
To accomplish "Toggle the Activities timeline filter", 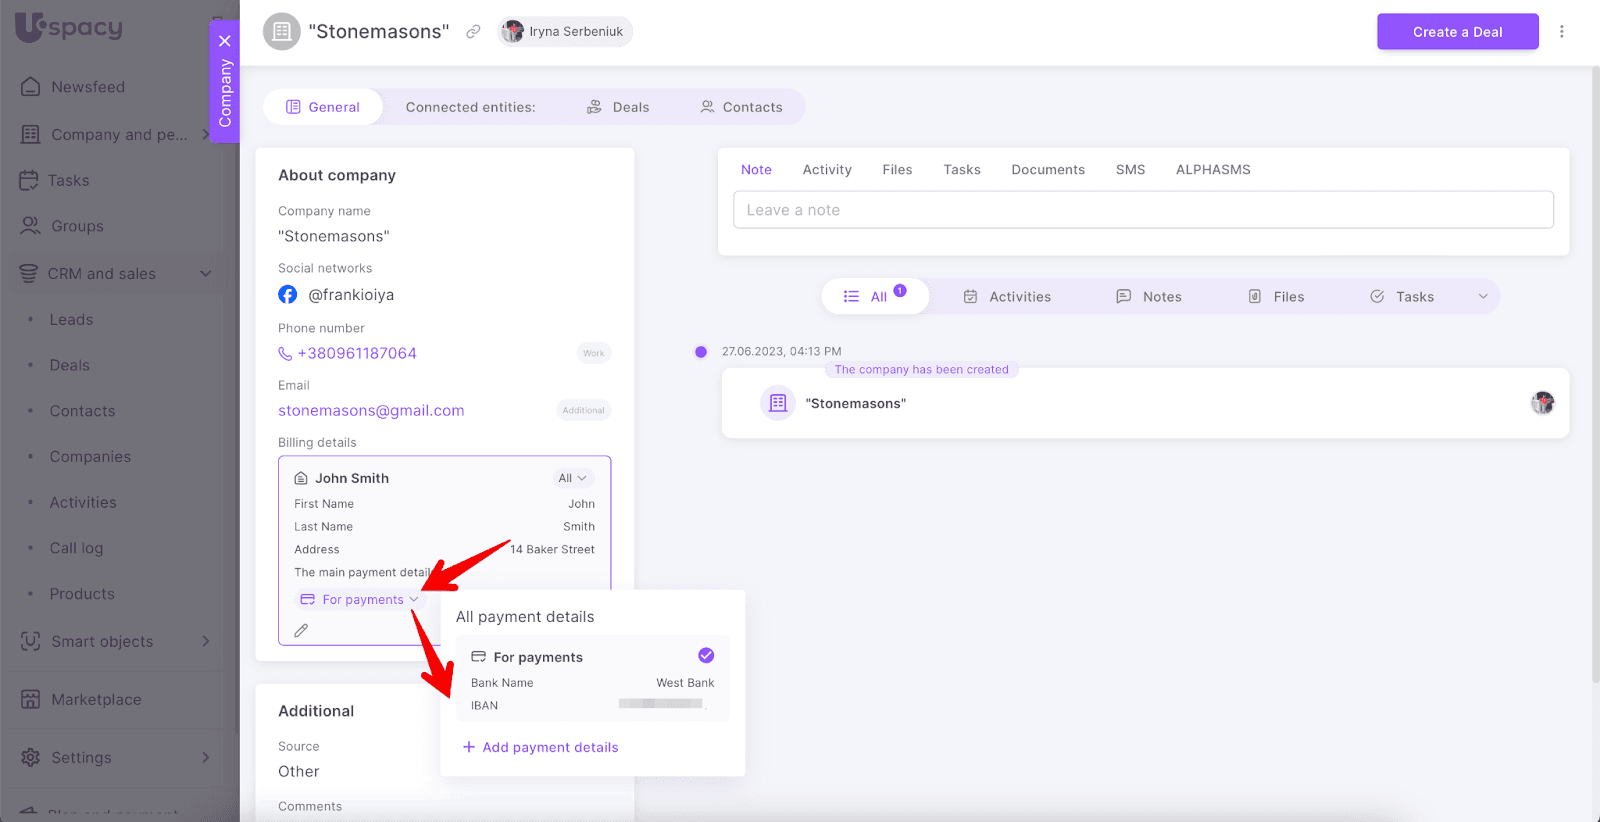I will click(1007, 297).
